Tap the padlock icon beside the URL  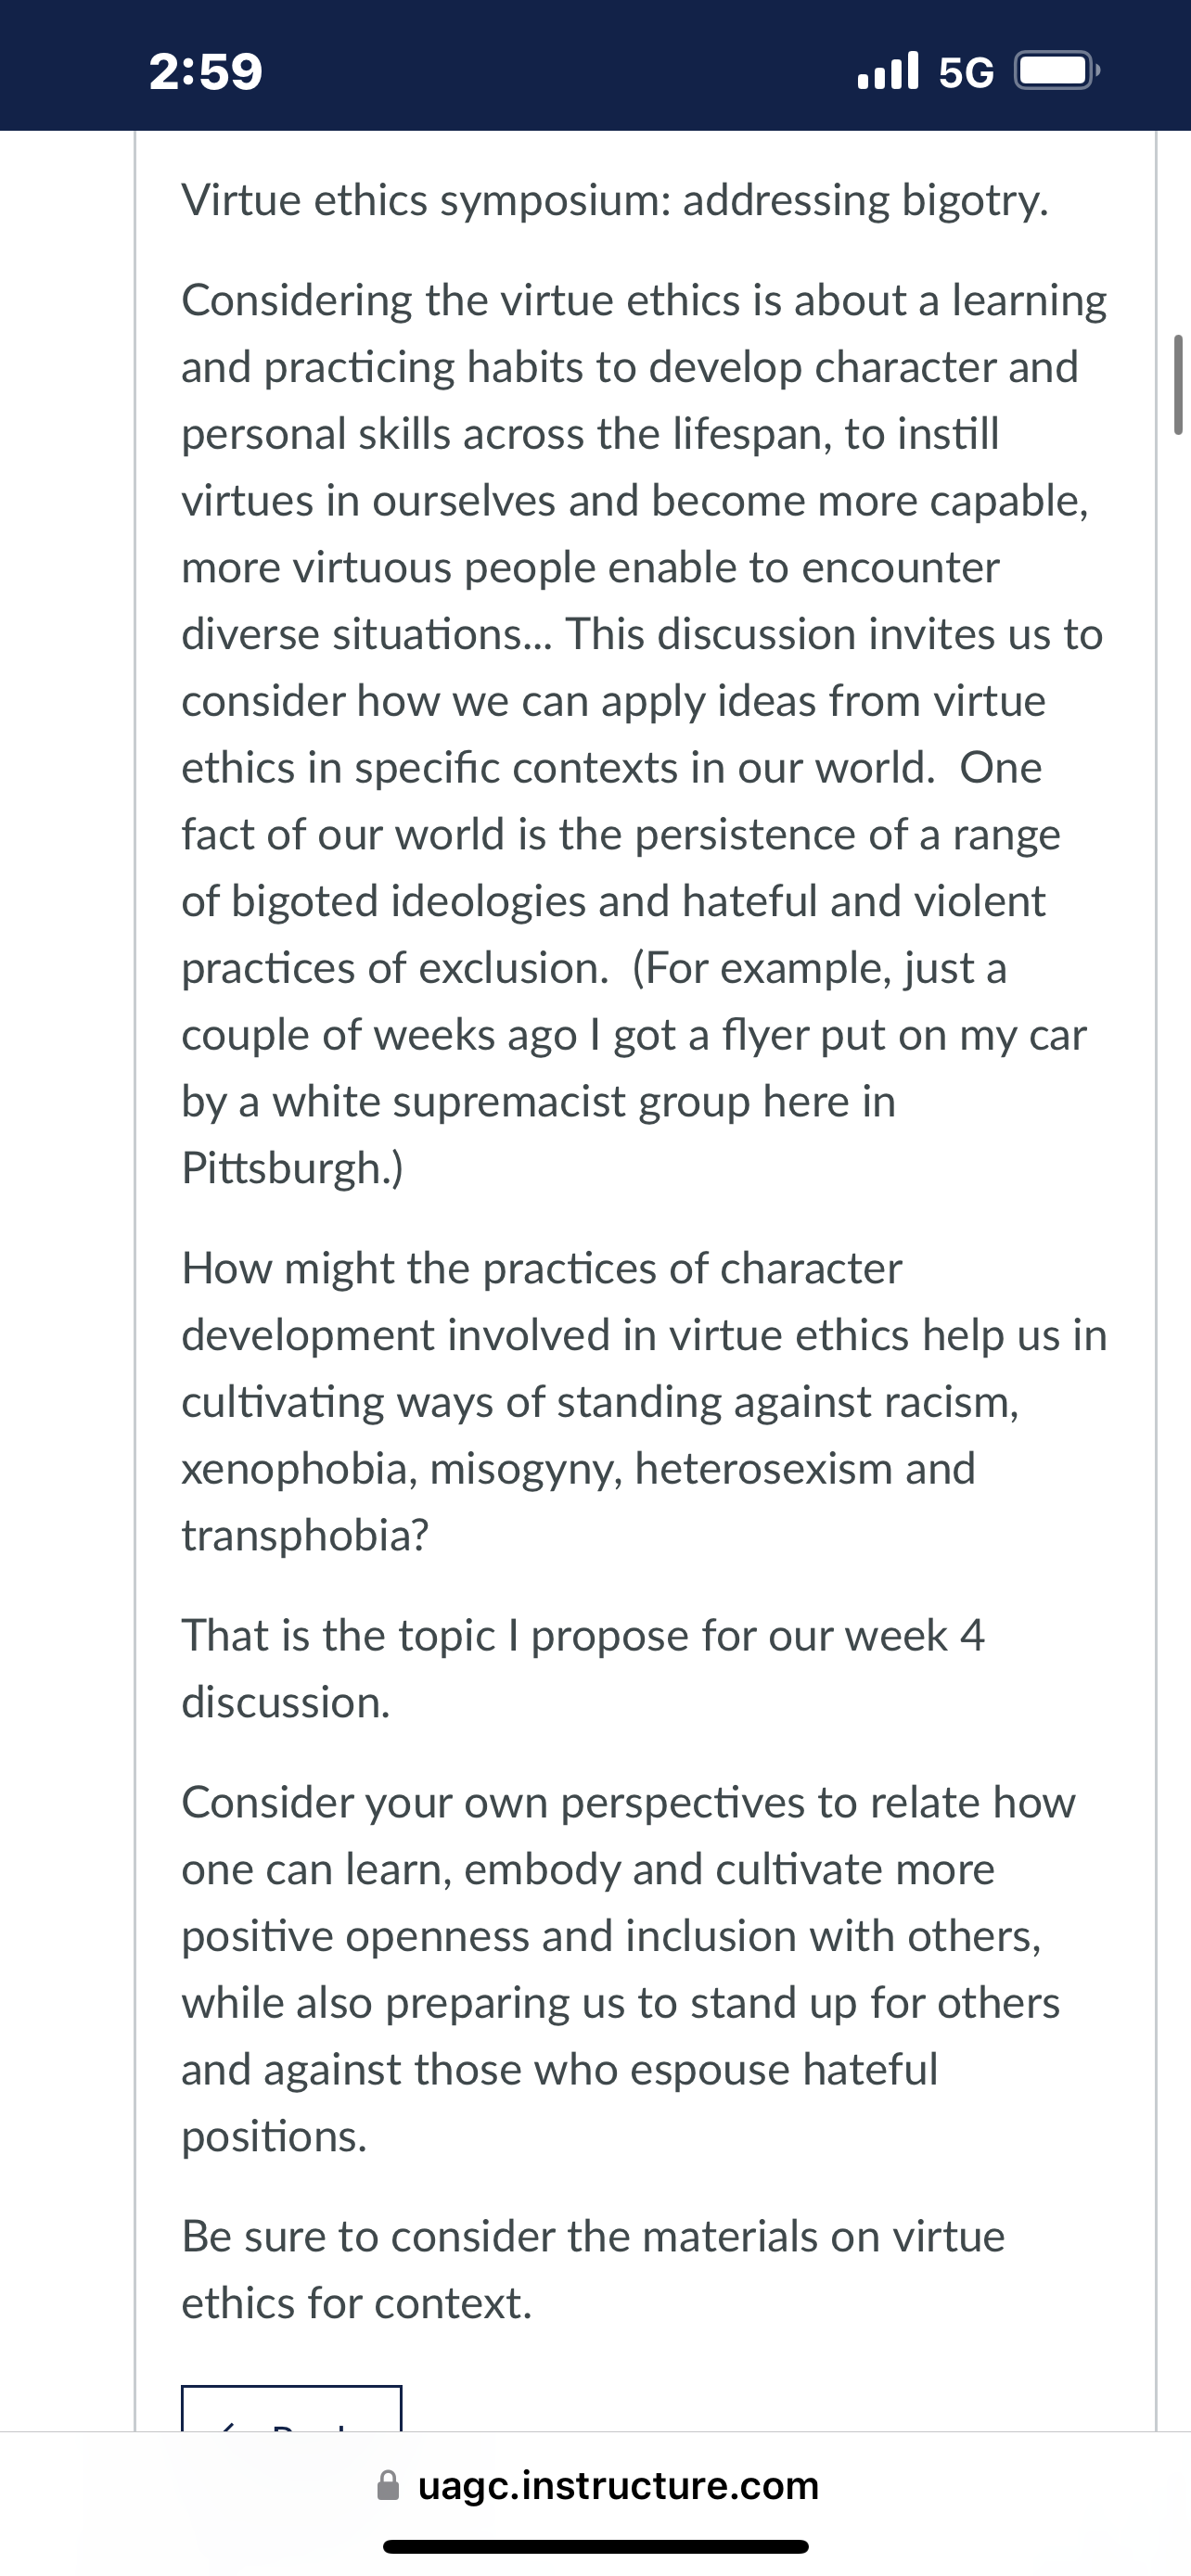[x=388, y=2485]
